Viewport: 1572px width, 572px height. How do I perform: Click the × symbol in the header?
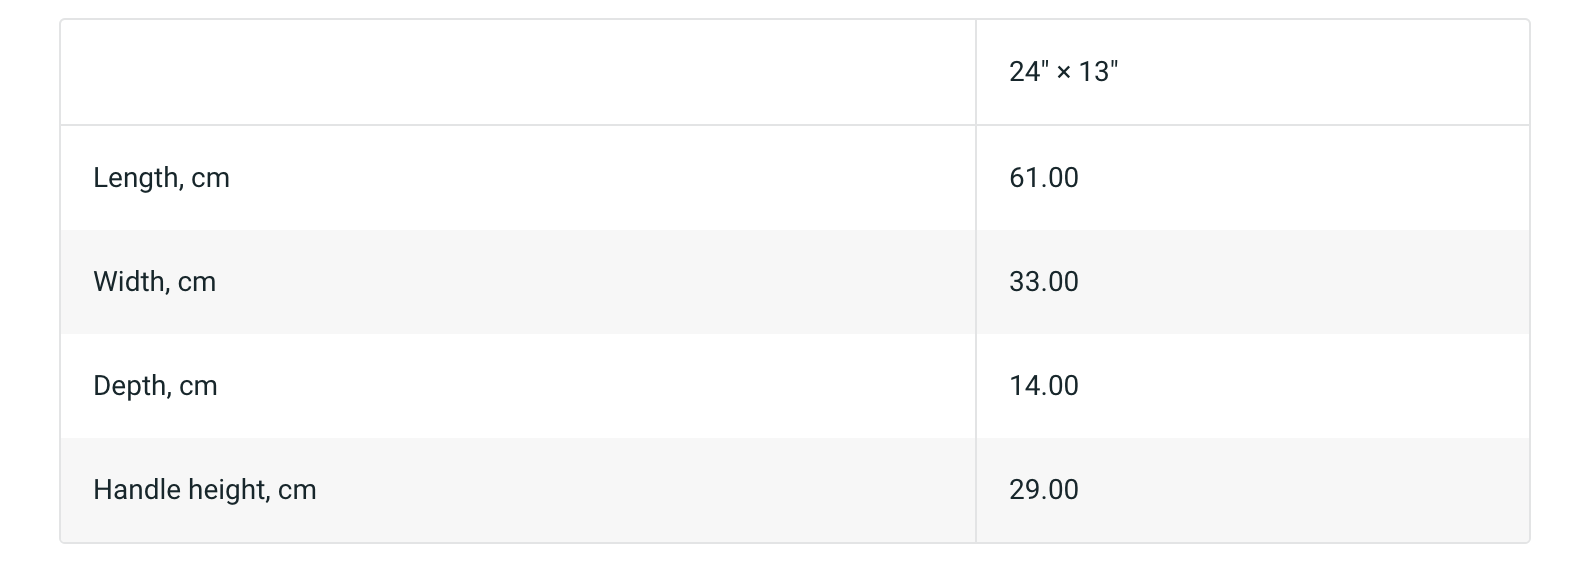click(1063, 72)
